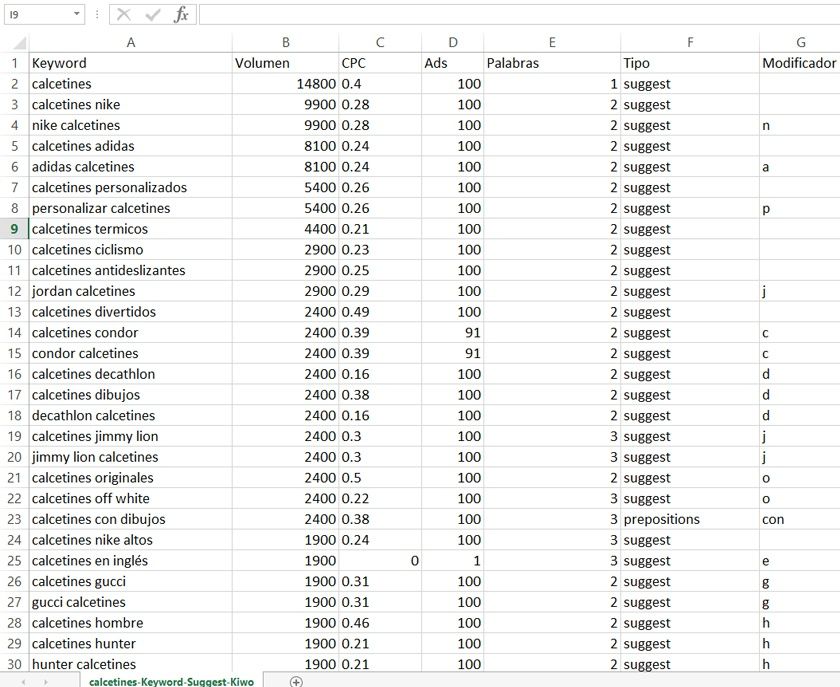
Task: Click the Tipo header cell
Action: 690,63
